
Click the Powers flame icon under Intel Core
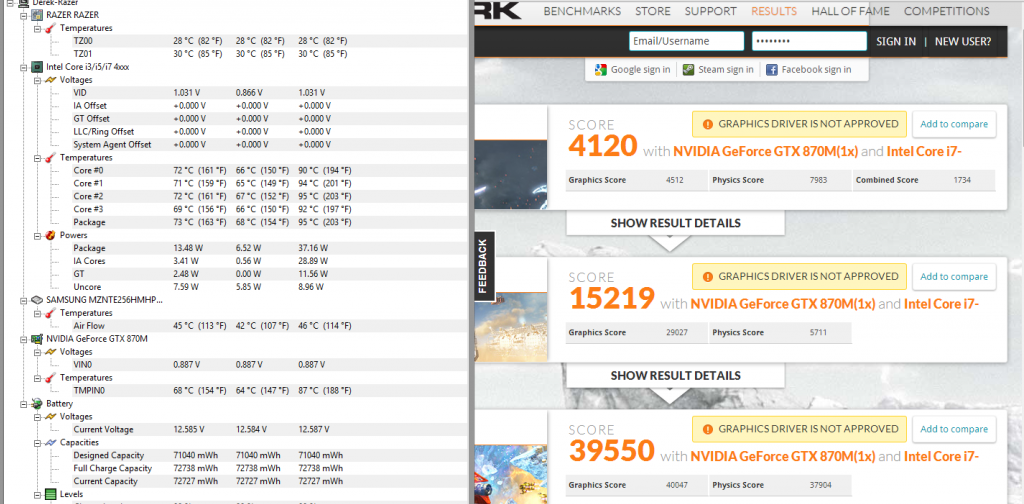[x=51, y=235]
